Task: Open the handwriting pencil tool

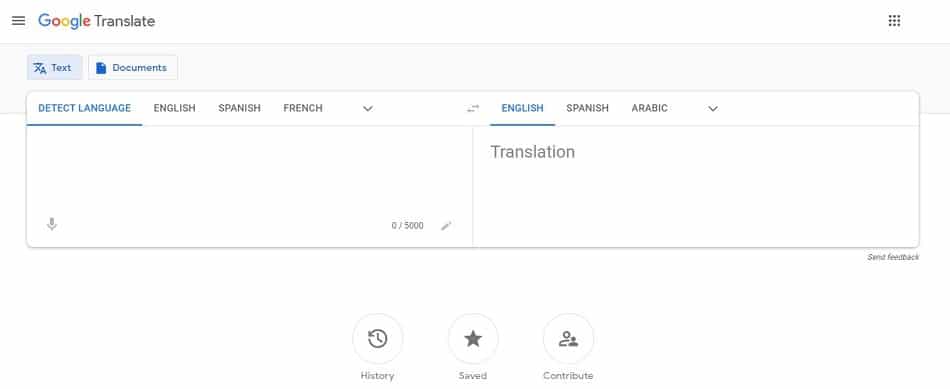Action: [447, 226]
